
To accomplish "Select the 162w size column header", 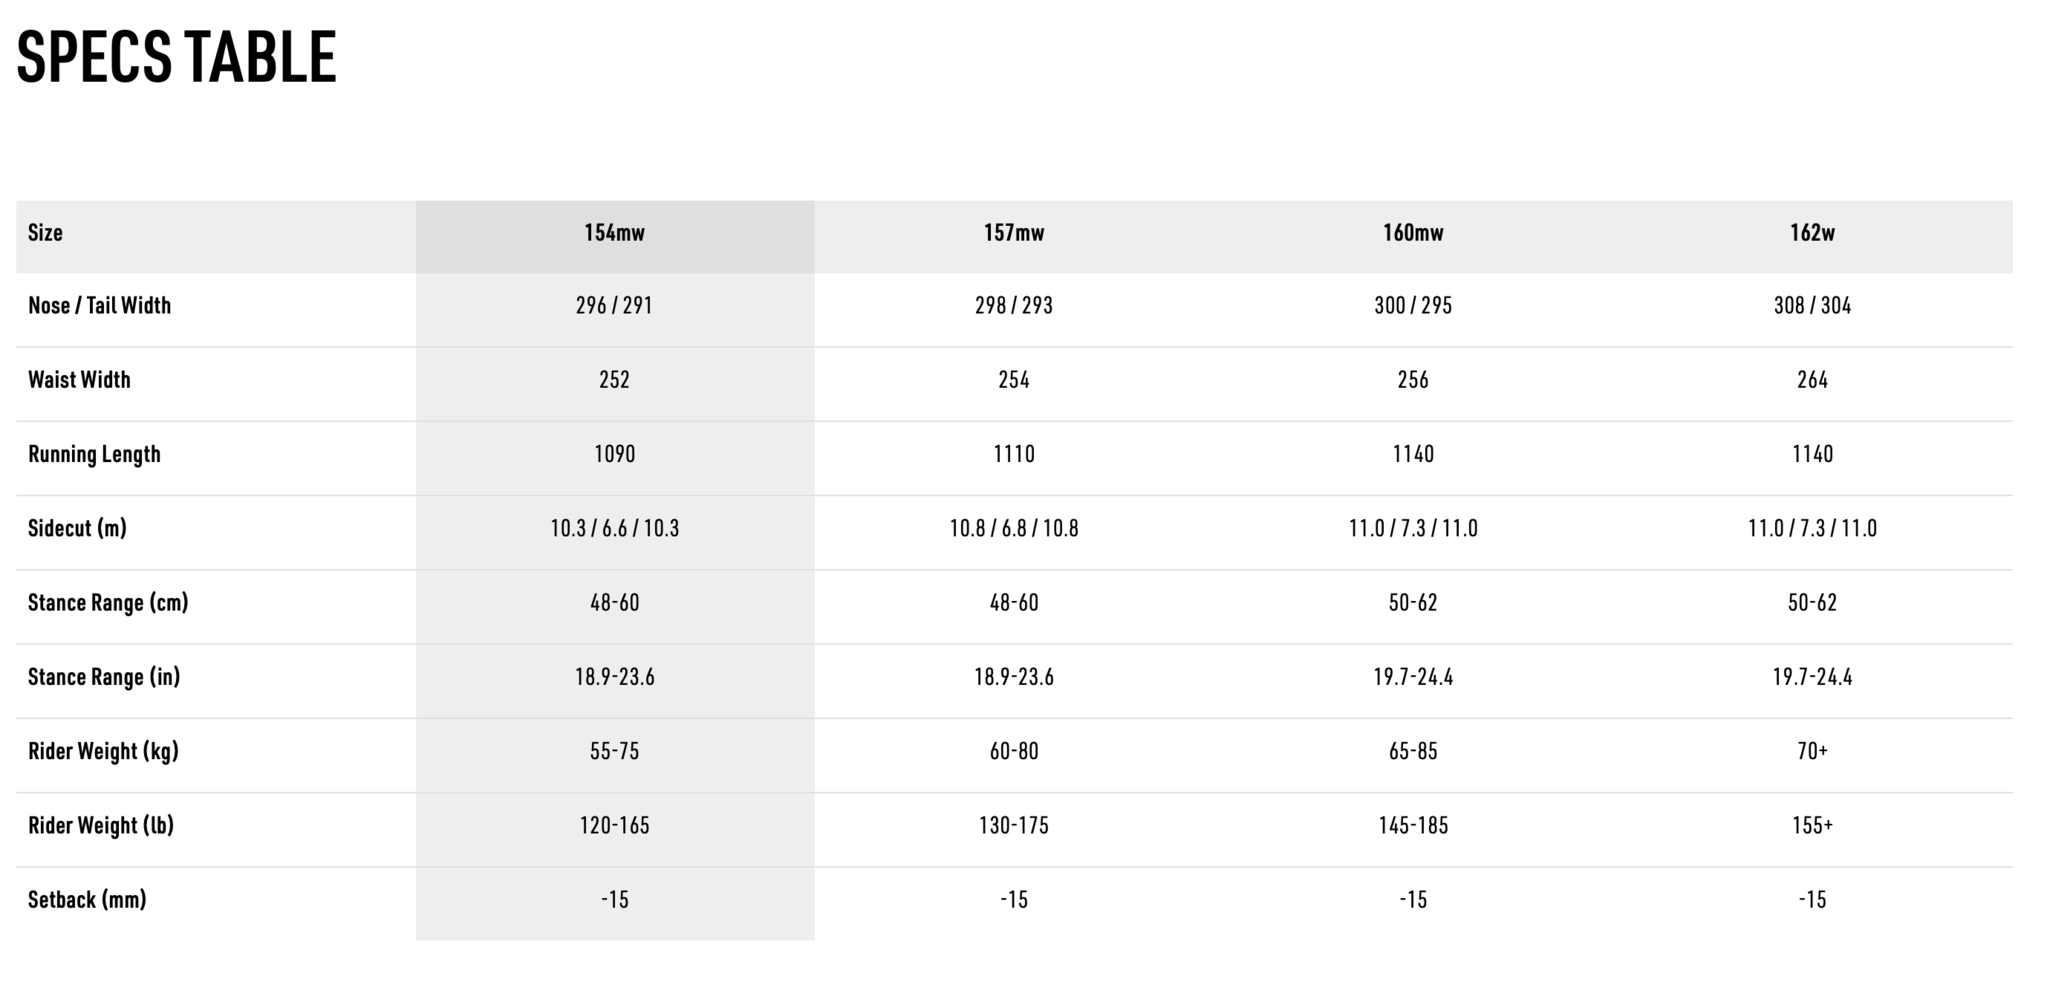I will [x=1812, y=233].
